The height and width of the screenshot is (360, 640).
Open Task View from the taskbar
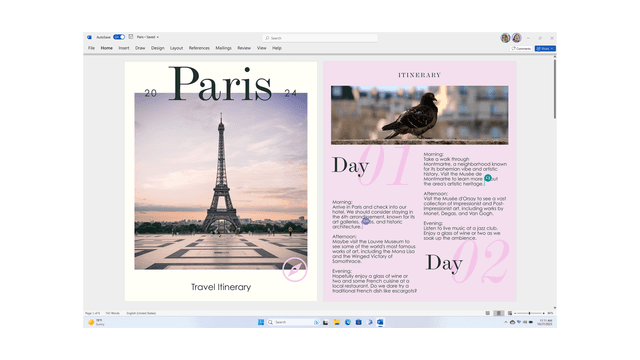pos(325,322)
